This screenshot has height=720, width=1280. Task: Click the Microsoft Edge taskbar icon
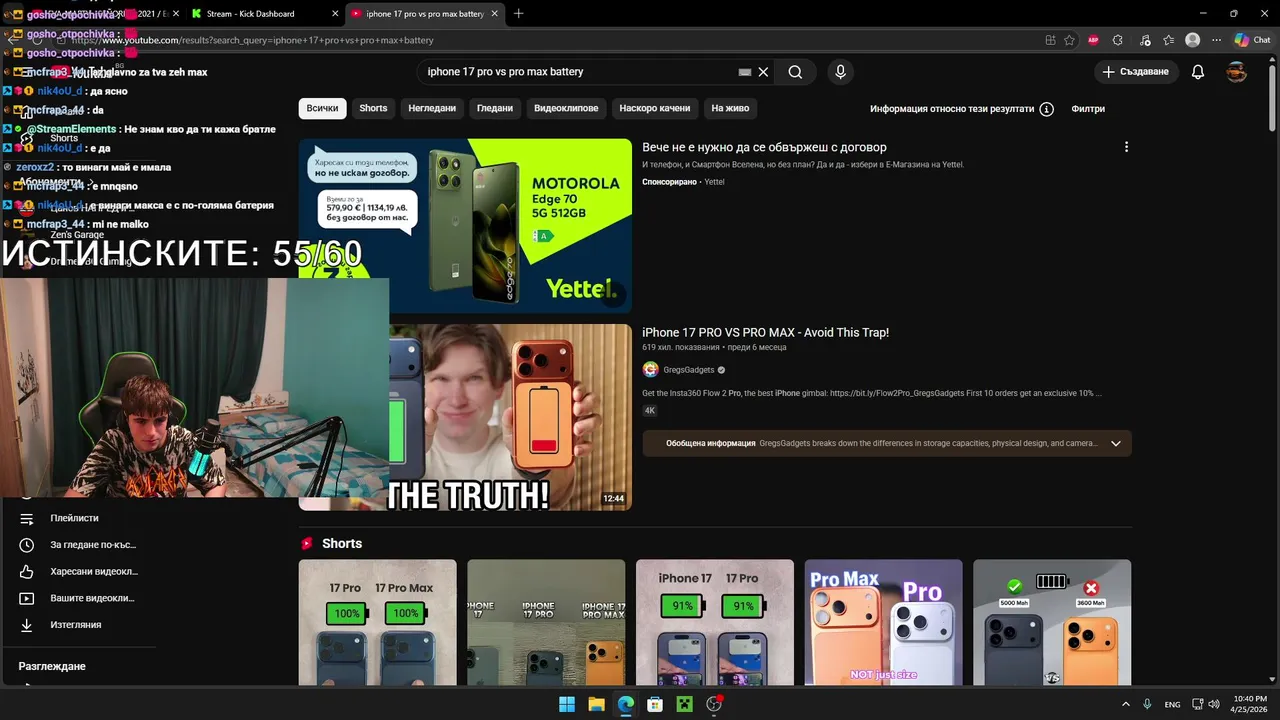[x=625, y=704]
